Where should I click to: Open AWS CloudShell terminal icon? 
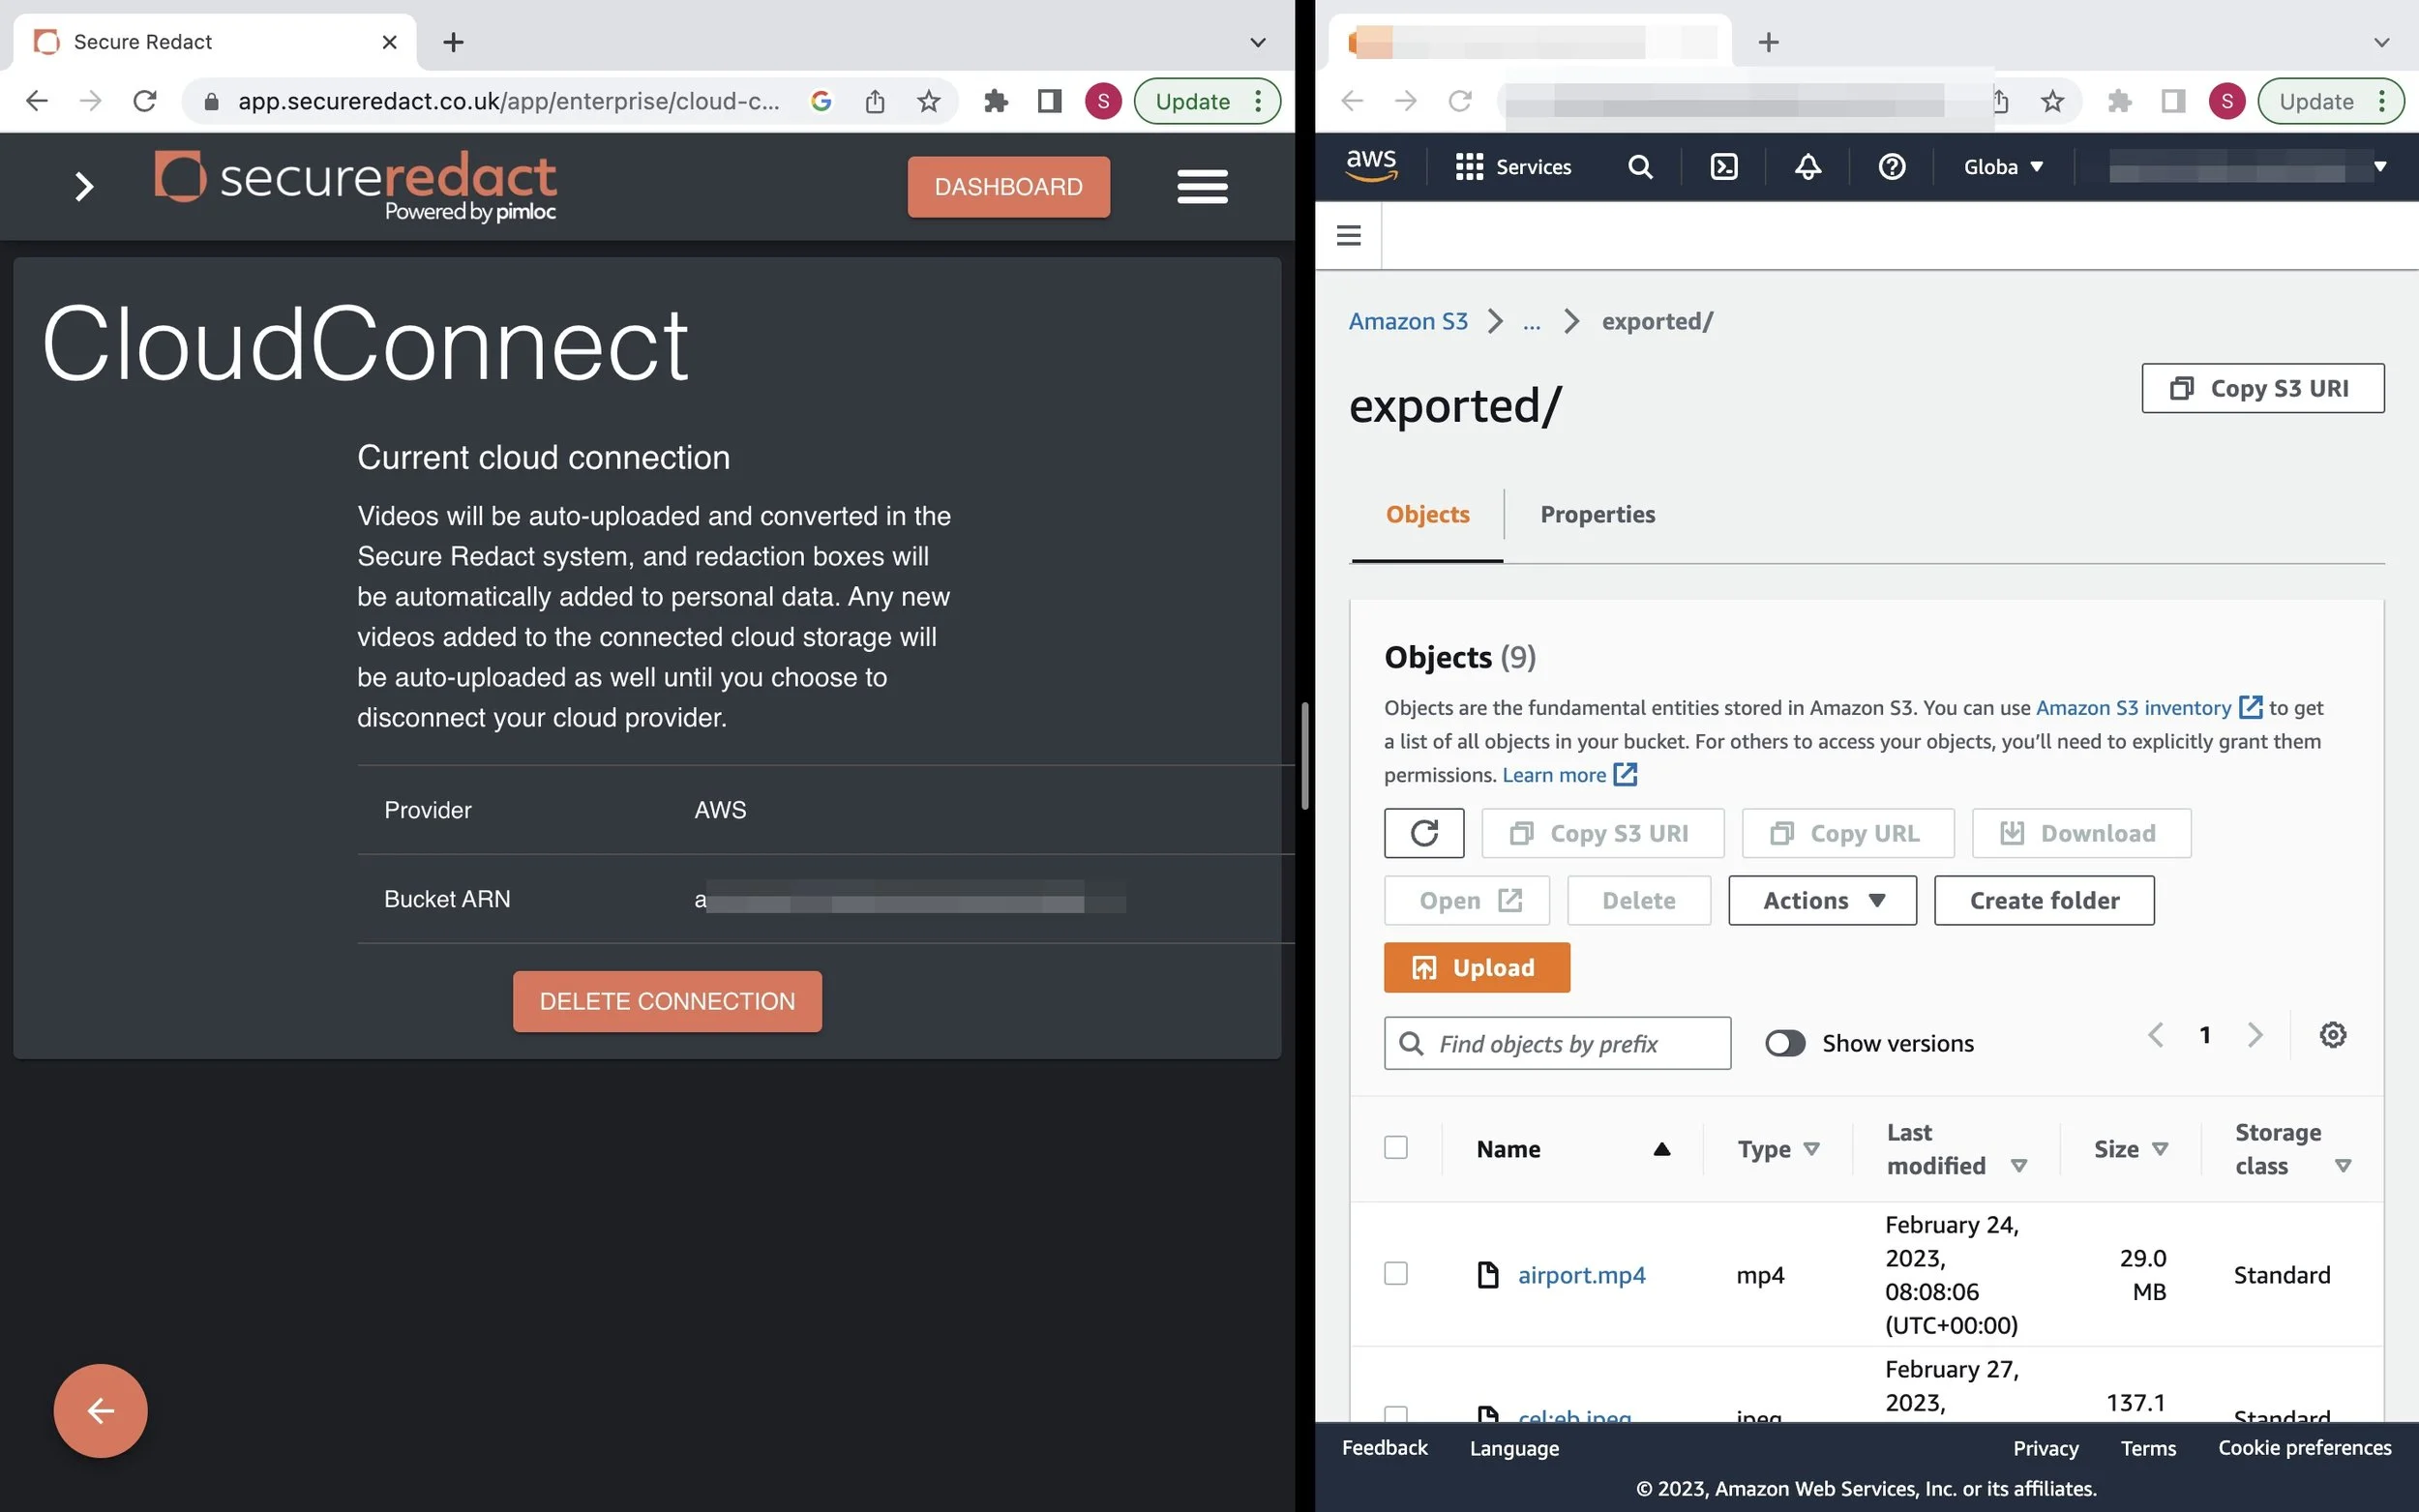(x=1723, y=167)
